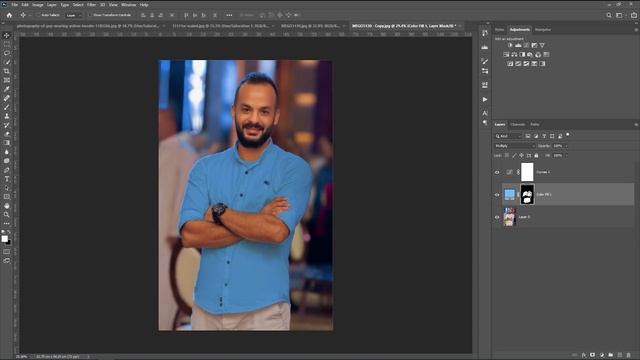The height and width of the screenshot is (360, 640).
Task: Switch to the Navigator tab
Action: 542,30
